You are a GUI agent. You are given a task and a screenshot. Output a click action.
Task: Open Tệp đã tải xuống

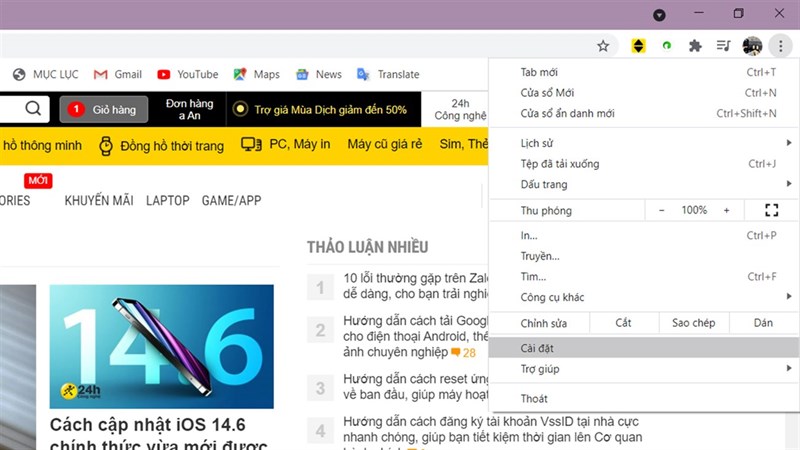644,164
